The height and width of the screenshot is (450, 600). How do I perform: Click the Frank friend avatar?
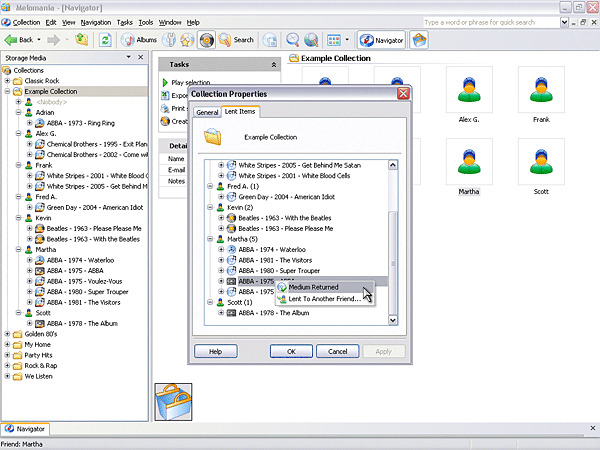tap(541, 90)
